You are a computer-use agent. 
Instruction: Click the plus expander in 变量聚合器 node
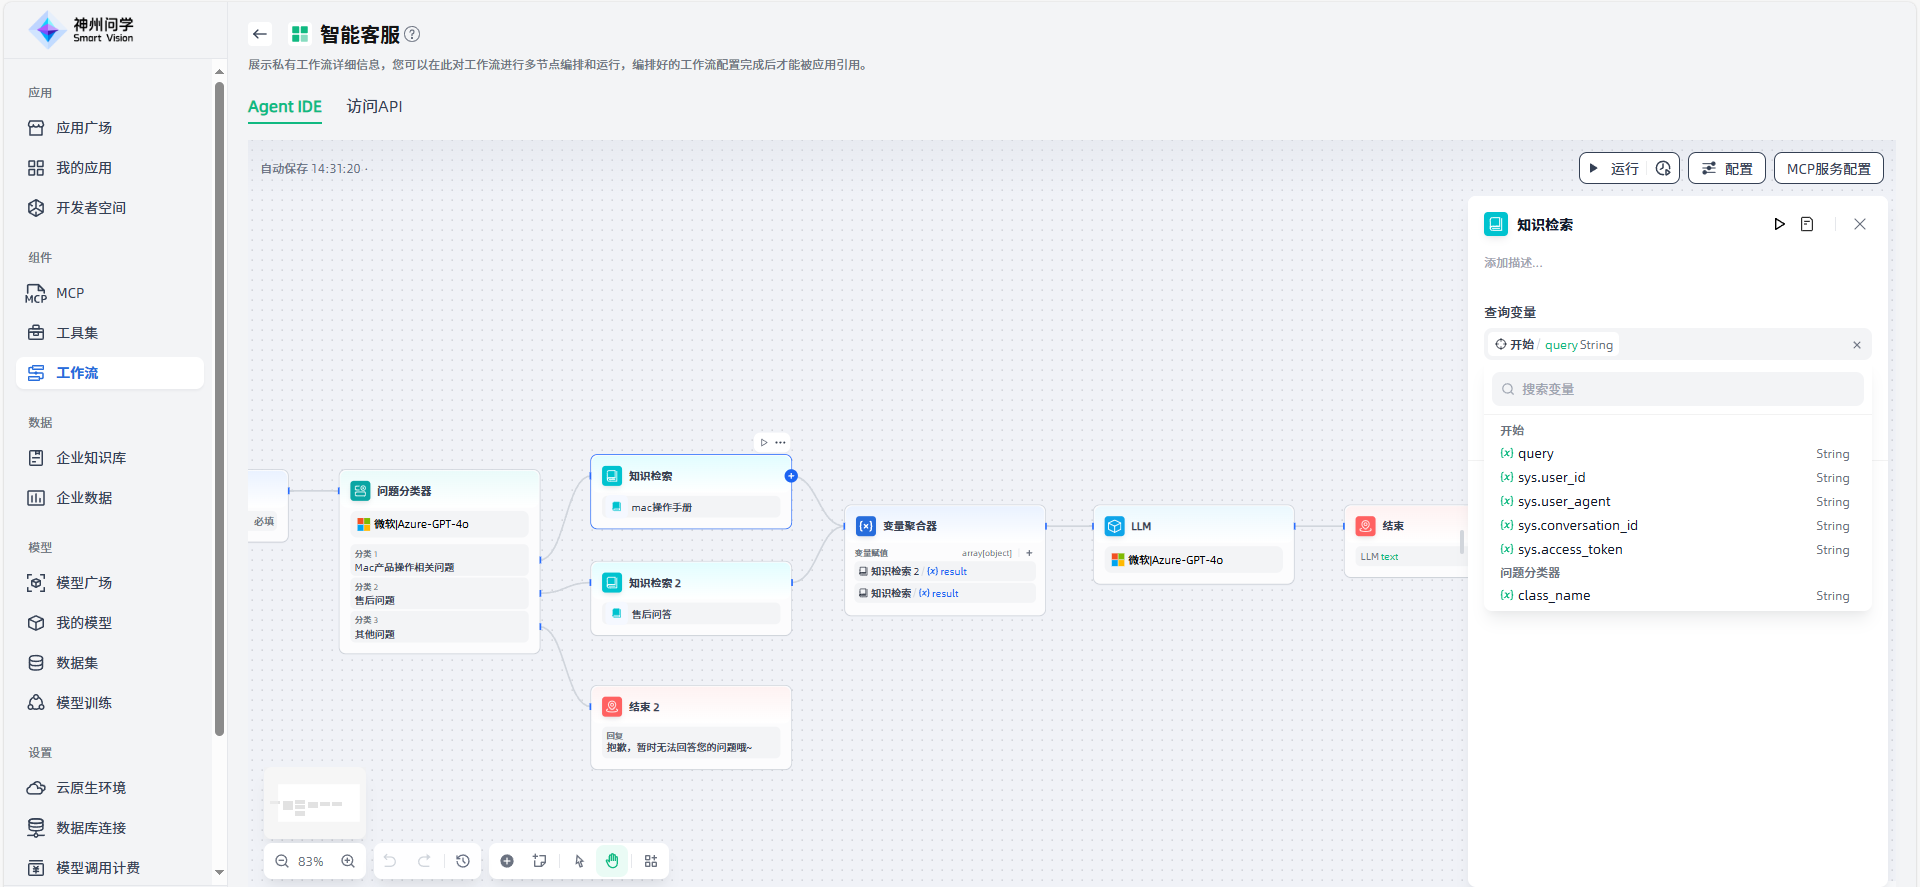pos(1029,553)
